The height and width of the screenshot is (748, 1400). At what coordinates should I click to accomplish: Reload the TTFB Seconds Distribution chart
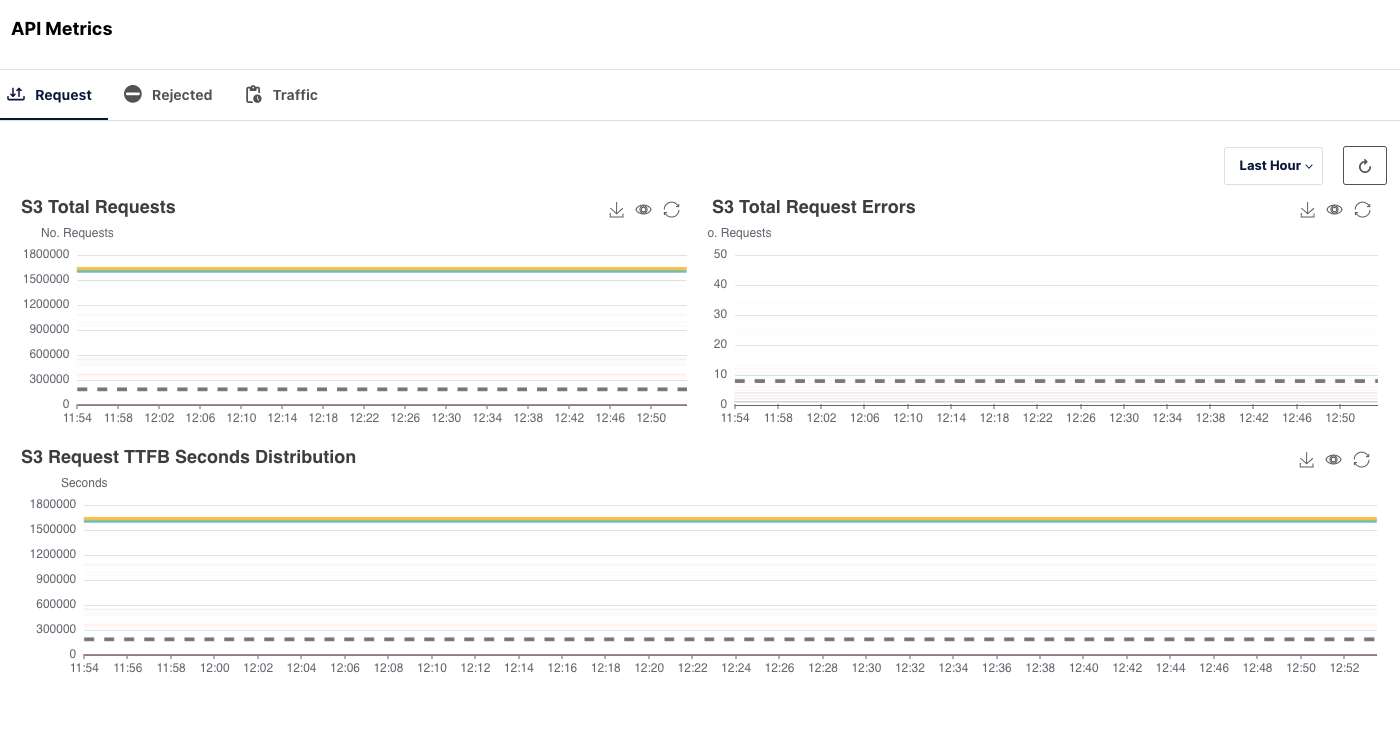point(1361,460)
